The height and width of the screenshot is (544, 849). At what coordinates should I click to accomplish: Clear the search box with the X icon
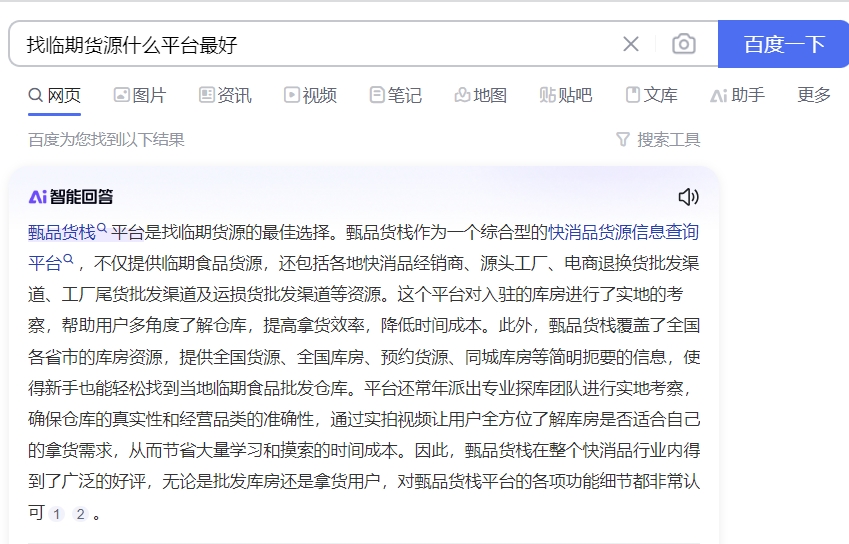pos(631,44)
